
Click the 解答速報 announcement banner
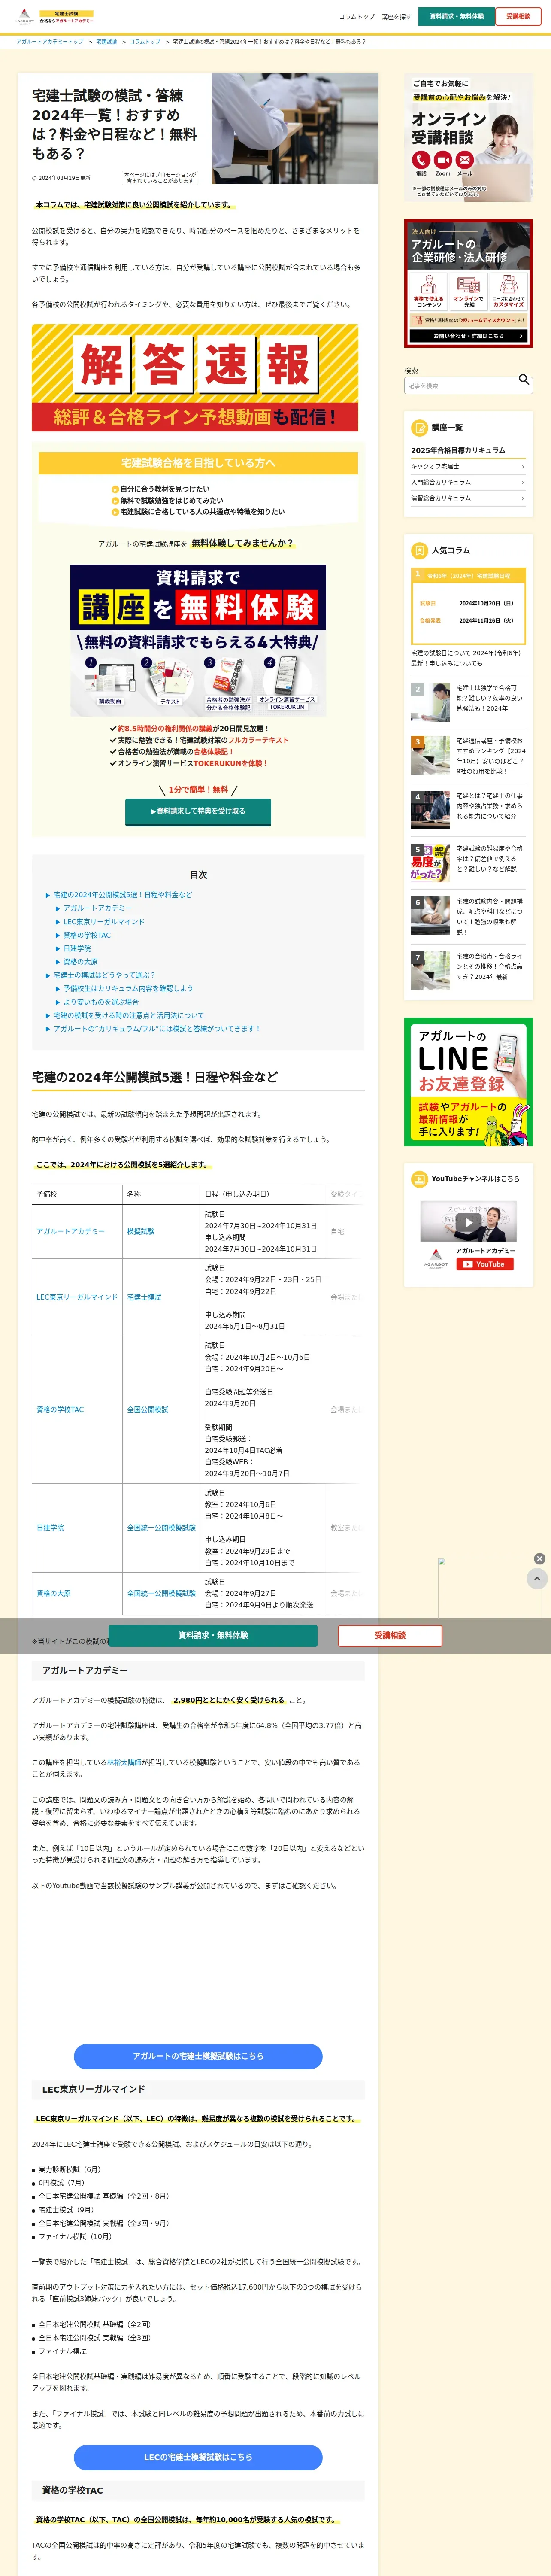click(x=195, y=377)
